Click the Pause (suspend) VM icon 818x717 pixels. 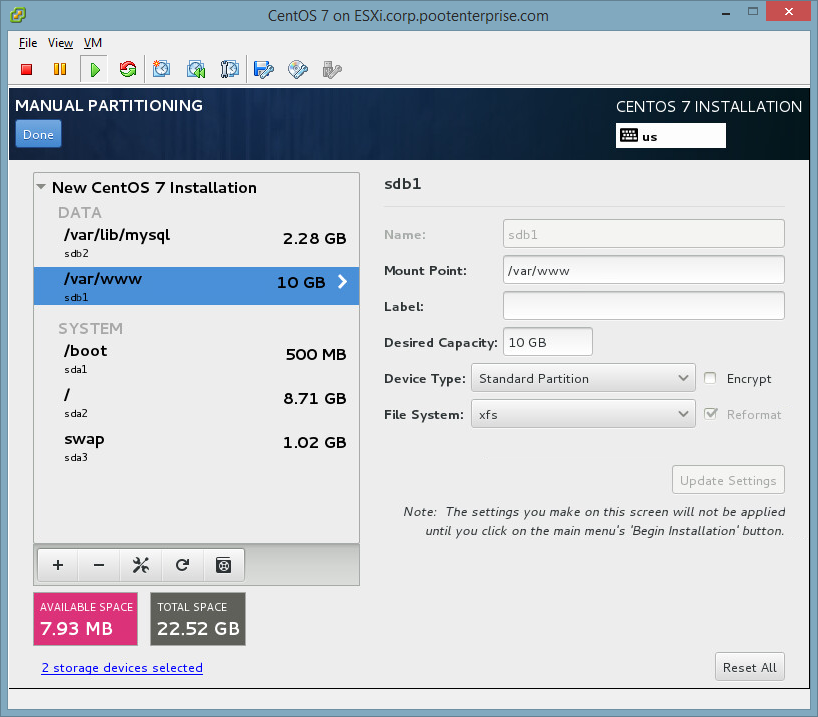(x=60, y=69)
